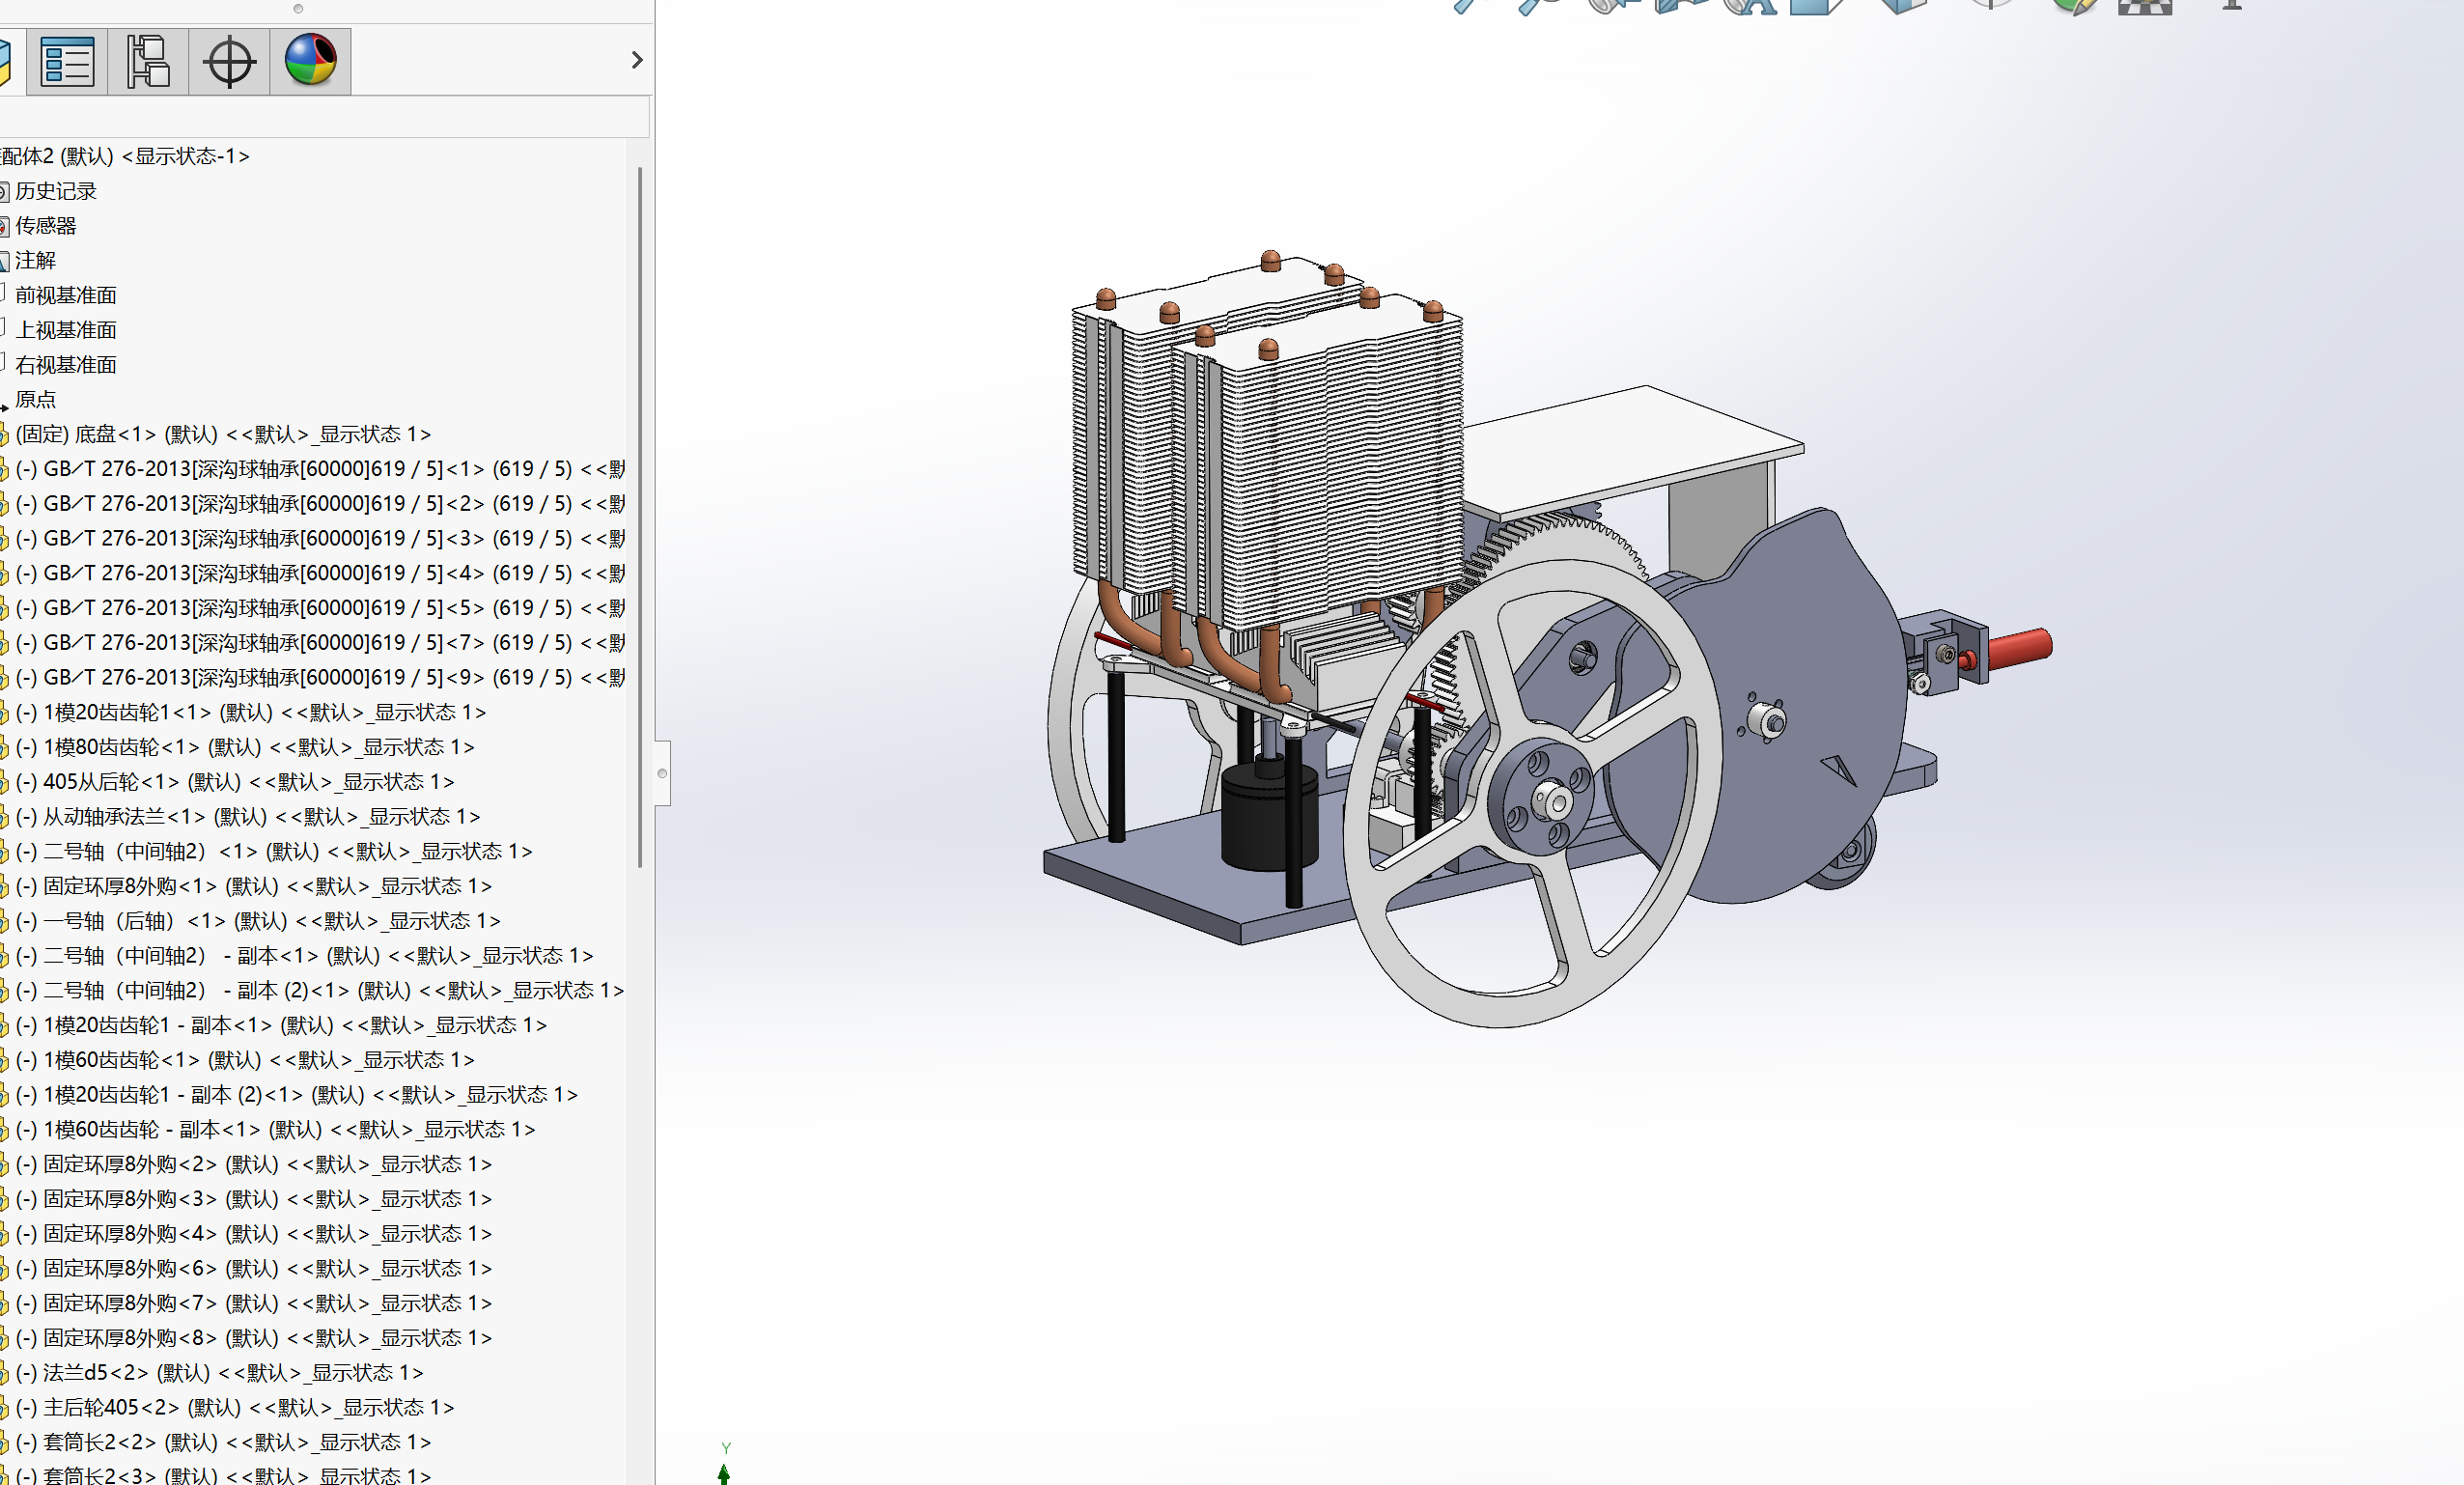2464x1485 pixels.
Task: Open the DisplayManager color sphere tab
Action: point(310,61)
